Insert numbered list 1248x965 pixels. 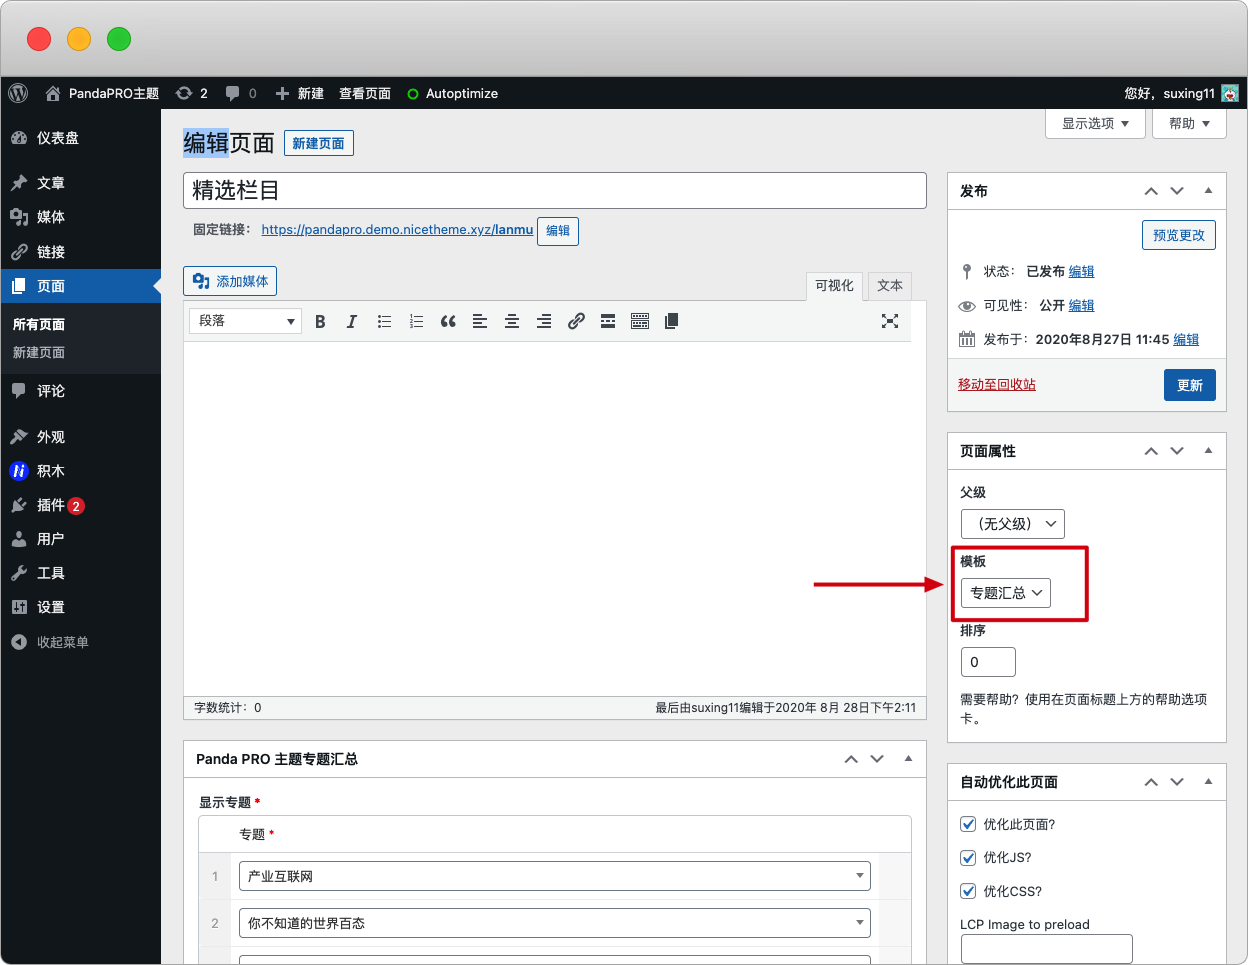click(416, 321)
